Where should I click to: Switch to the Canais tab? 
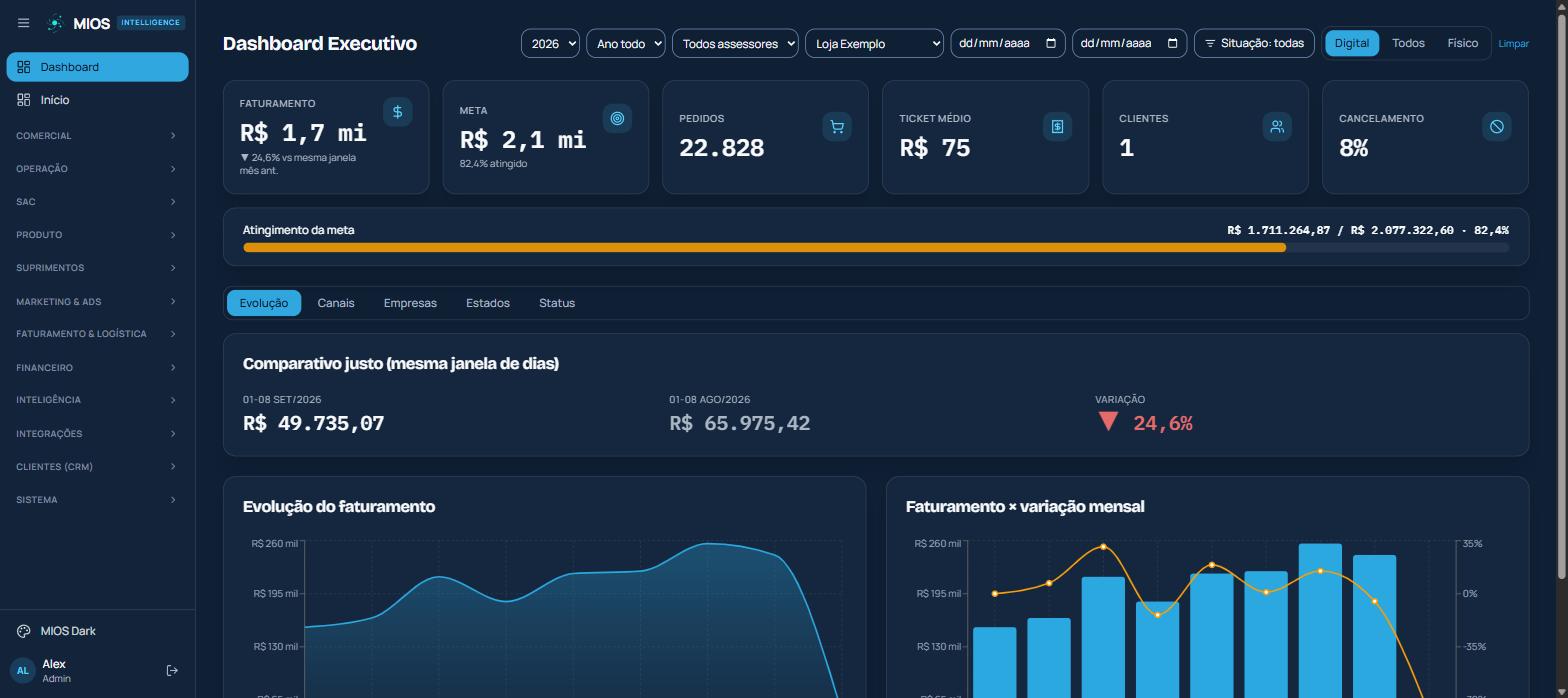point(336,303)
